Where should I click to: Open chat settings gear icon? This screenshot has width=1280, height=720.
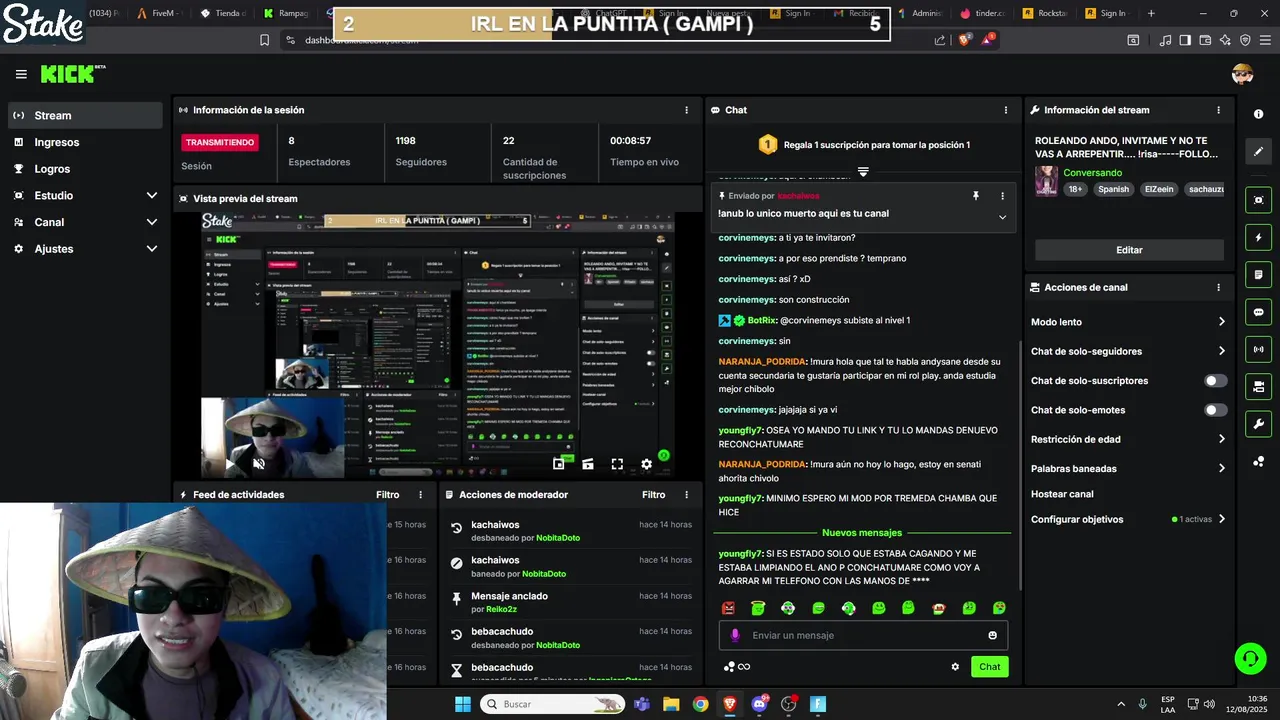[x=955, y=667]
